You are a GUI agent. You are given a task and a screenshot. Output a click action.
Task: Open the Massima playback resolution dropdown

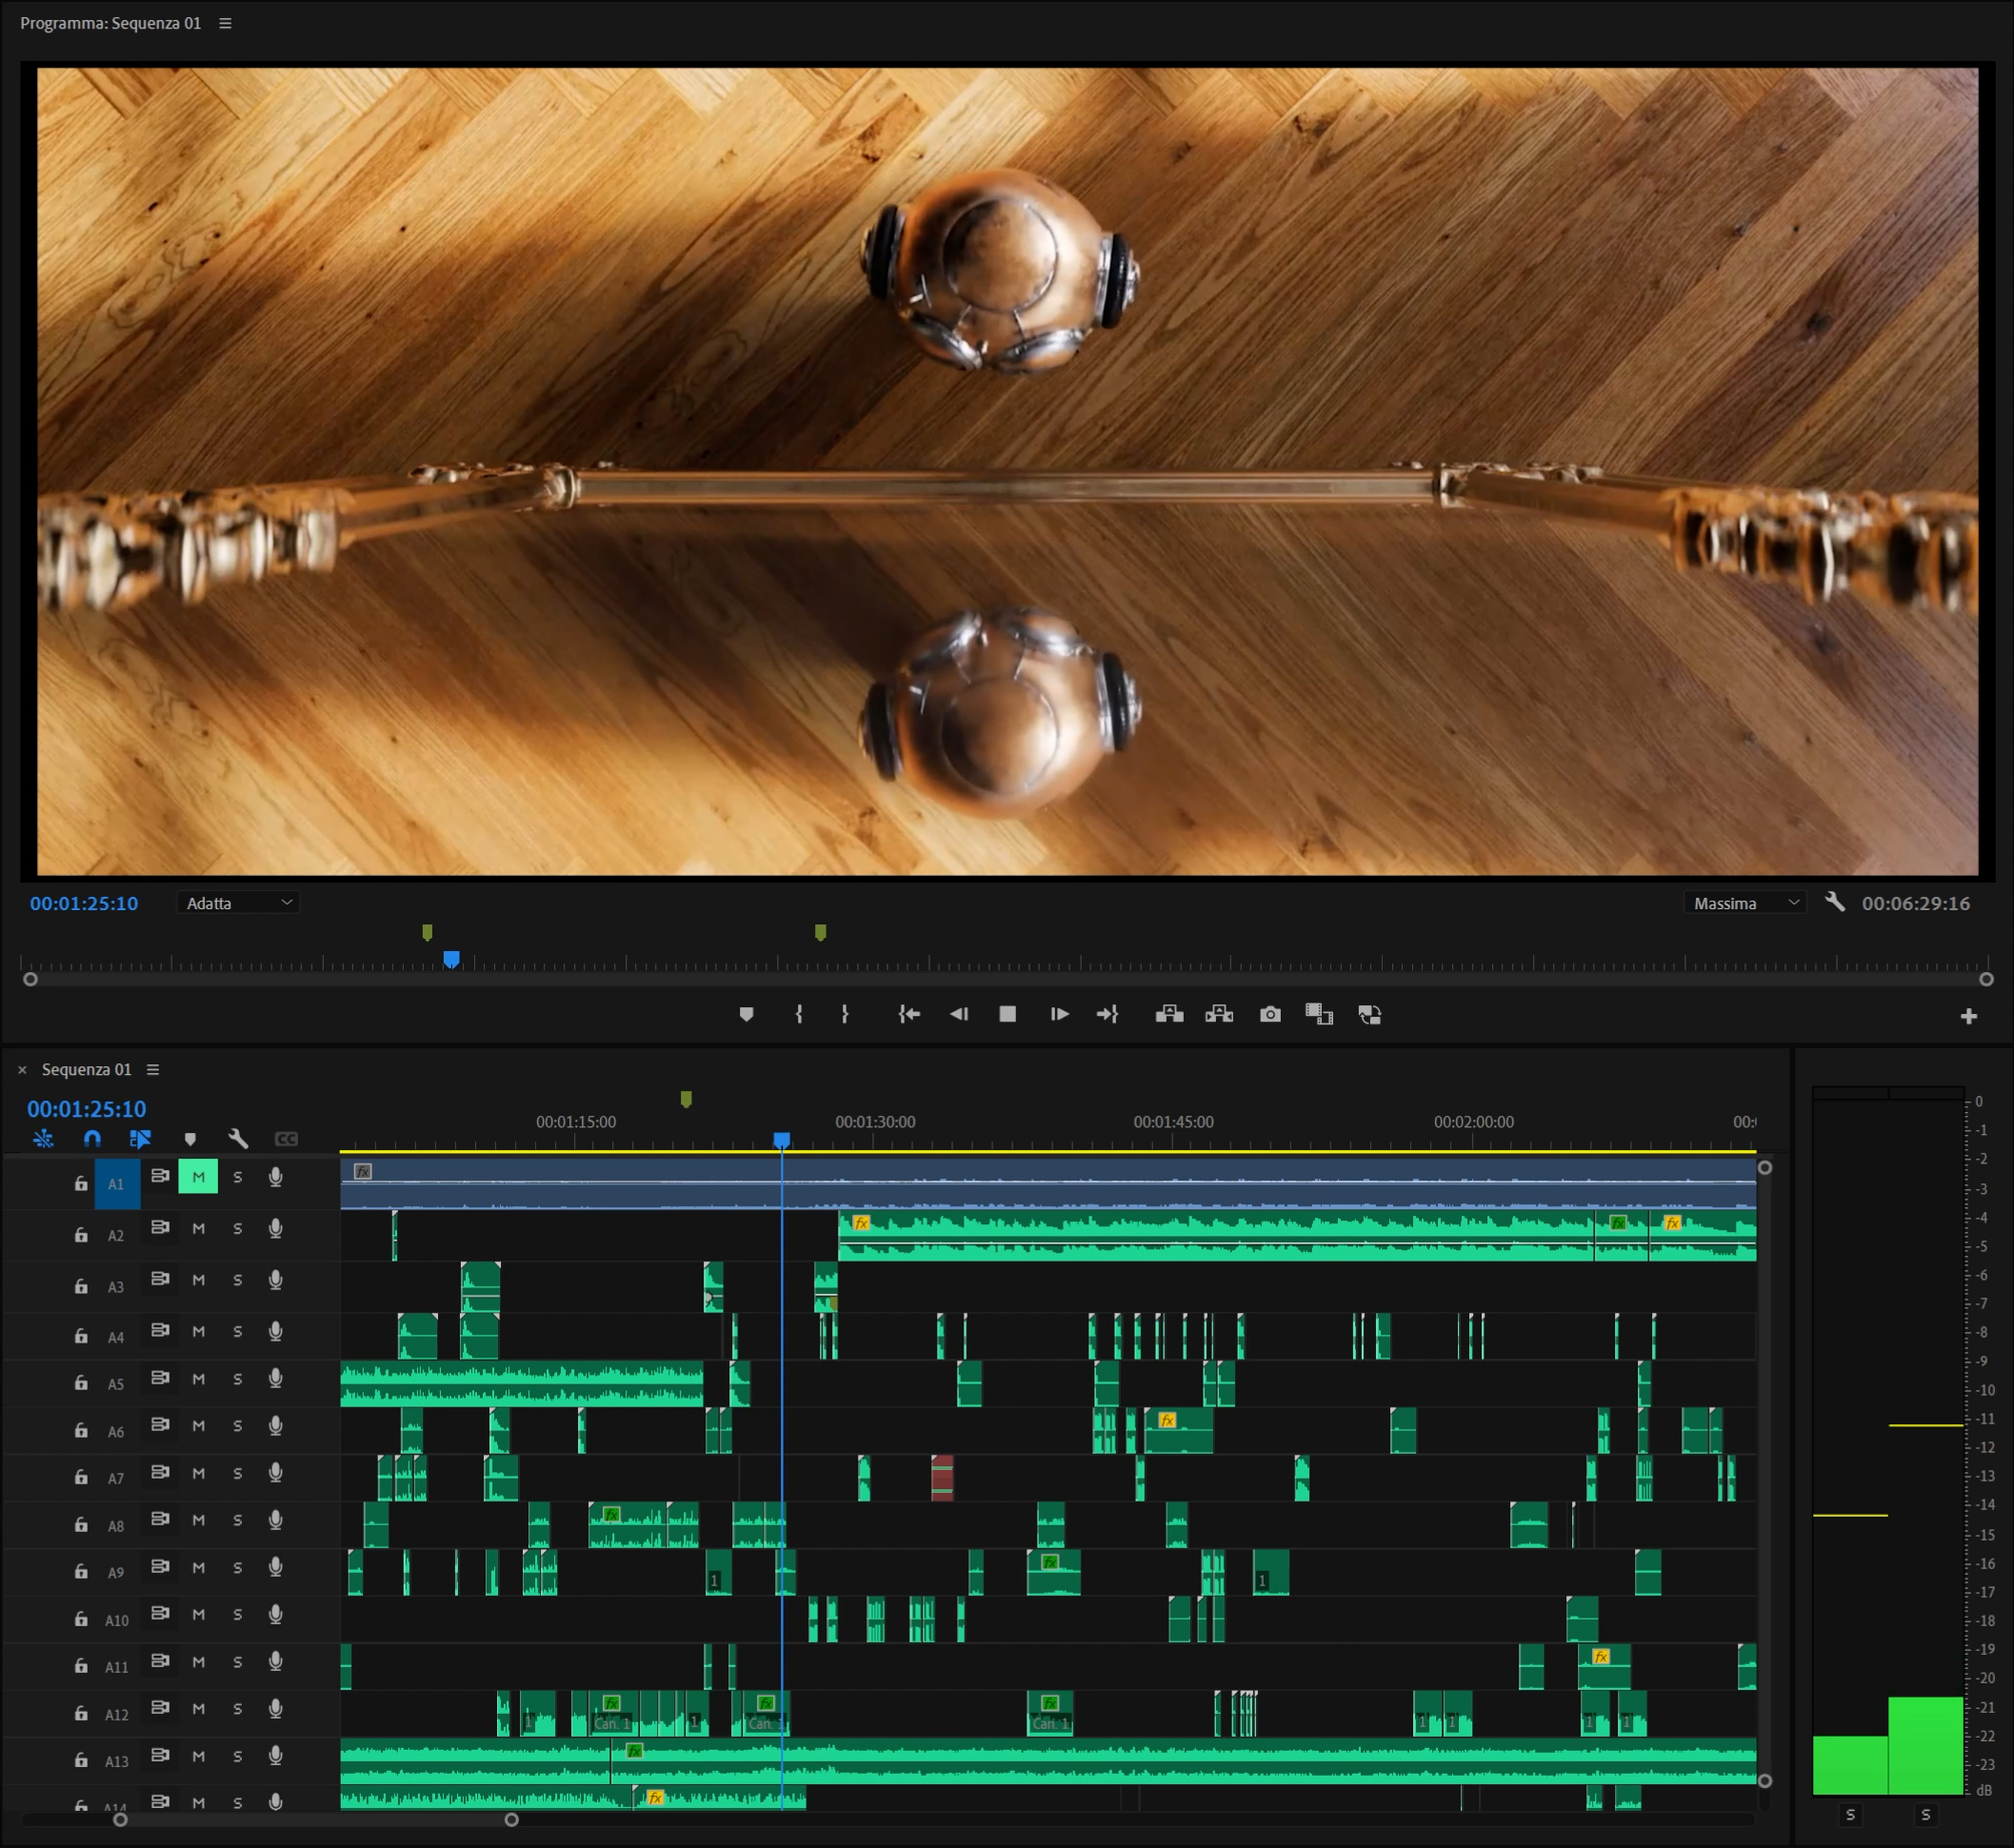[x=1745, y=903]
